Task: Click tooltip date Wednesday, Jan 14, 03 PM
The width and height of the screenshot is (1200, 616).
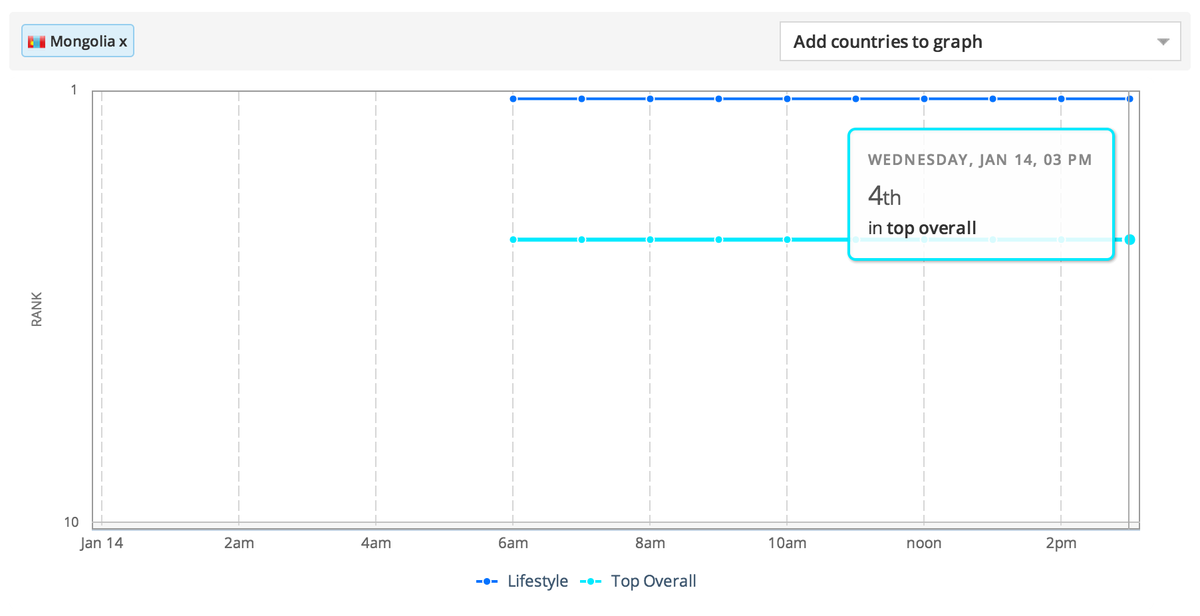Action: [980, 160]
